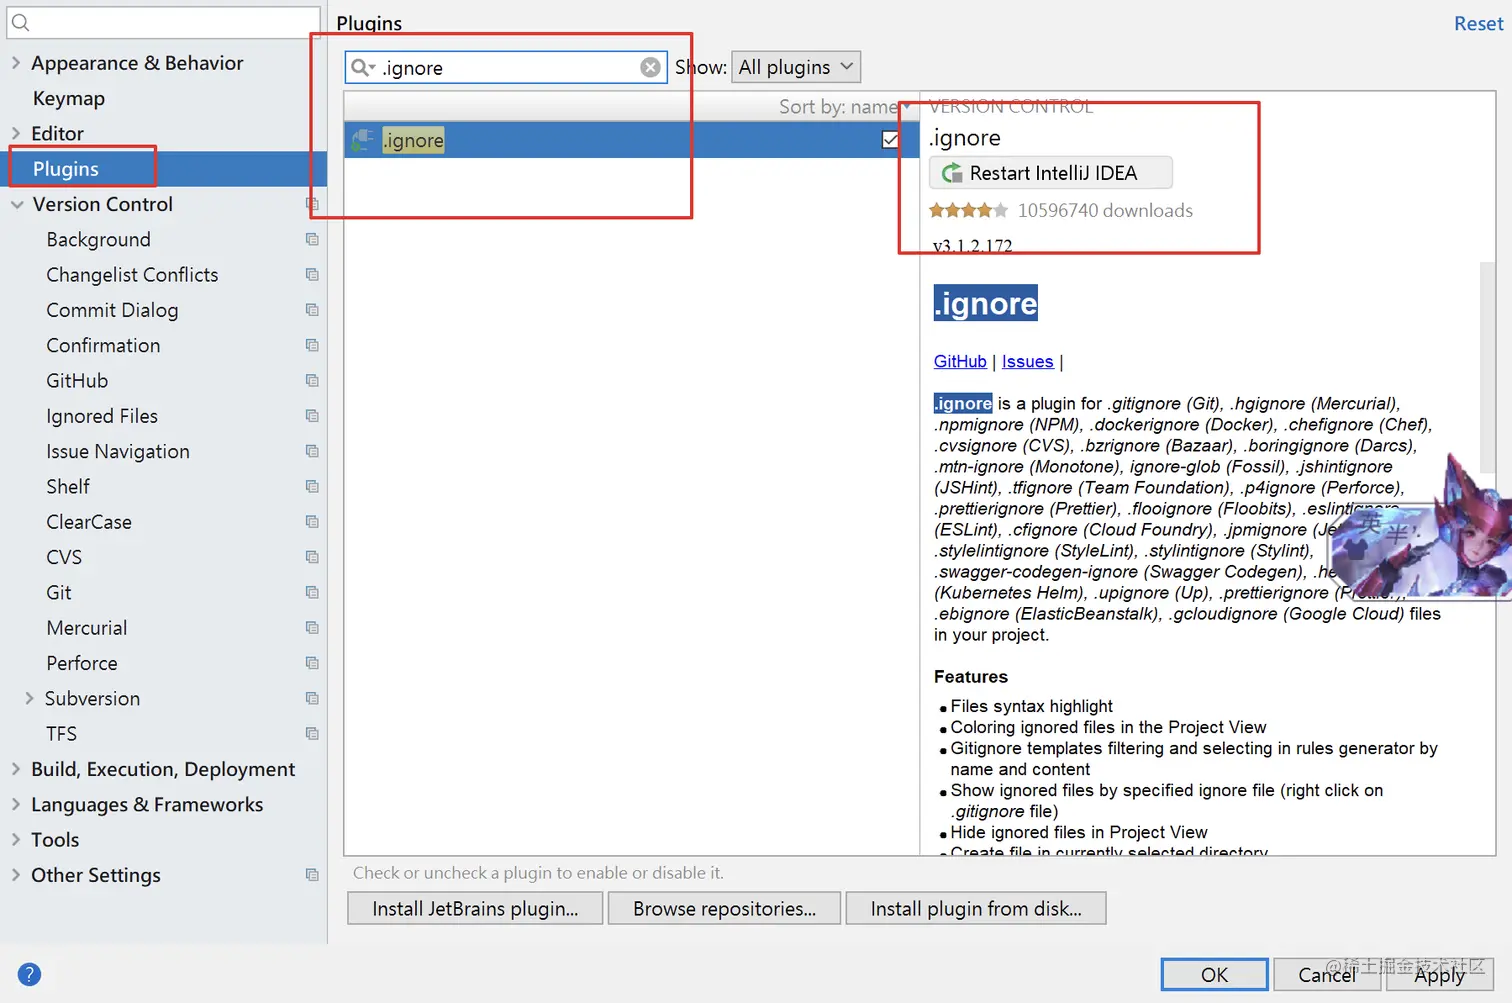Open the Commit Dialog settings page
Viewport: 1512px width, 1003px height.
pyautogui.click(x=112, y=310)
